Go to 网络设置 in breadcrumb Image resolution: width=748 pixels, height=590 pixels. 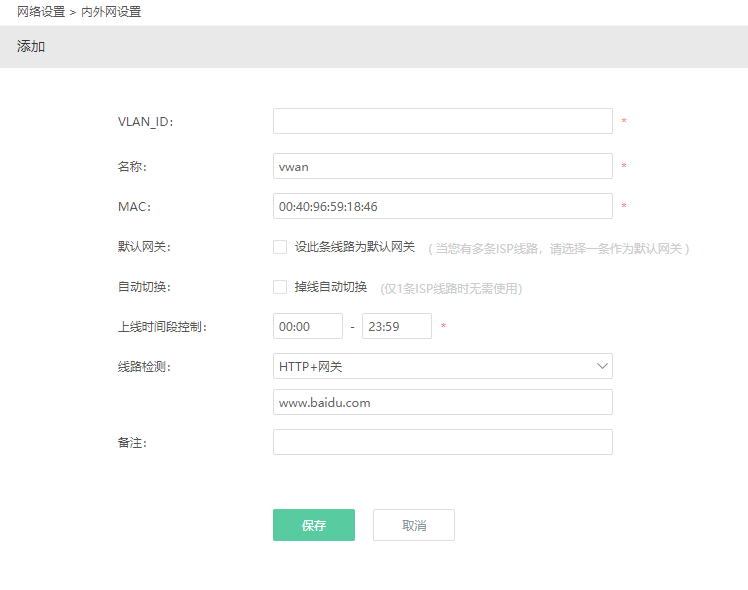point(41,11)
